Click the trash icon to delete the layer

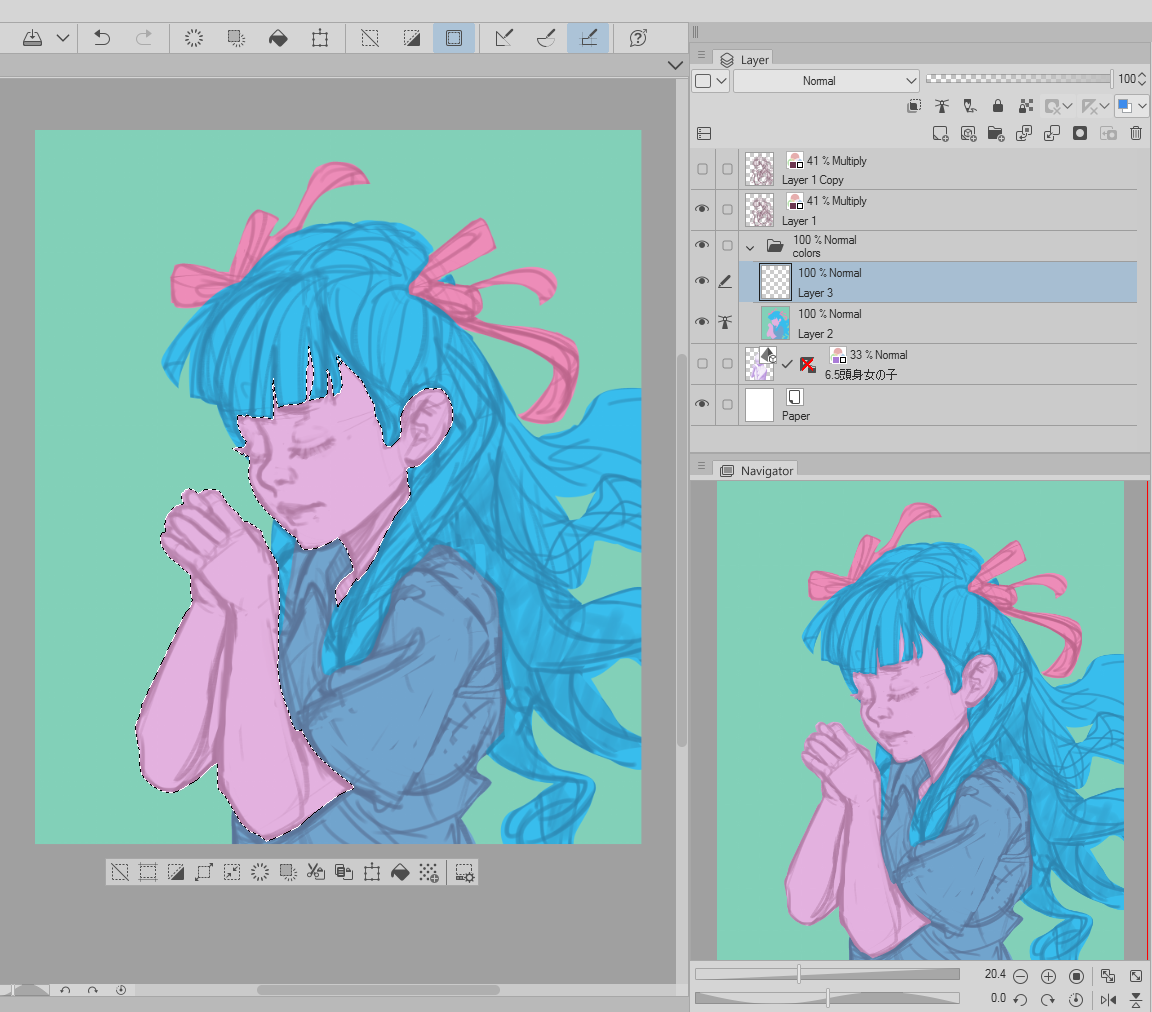(1136, 133)
